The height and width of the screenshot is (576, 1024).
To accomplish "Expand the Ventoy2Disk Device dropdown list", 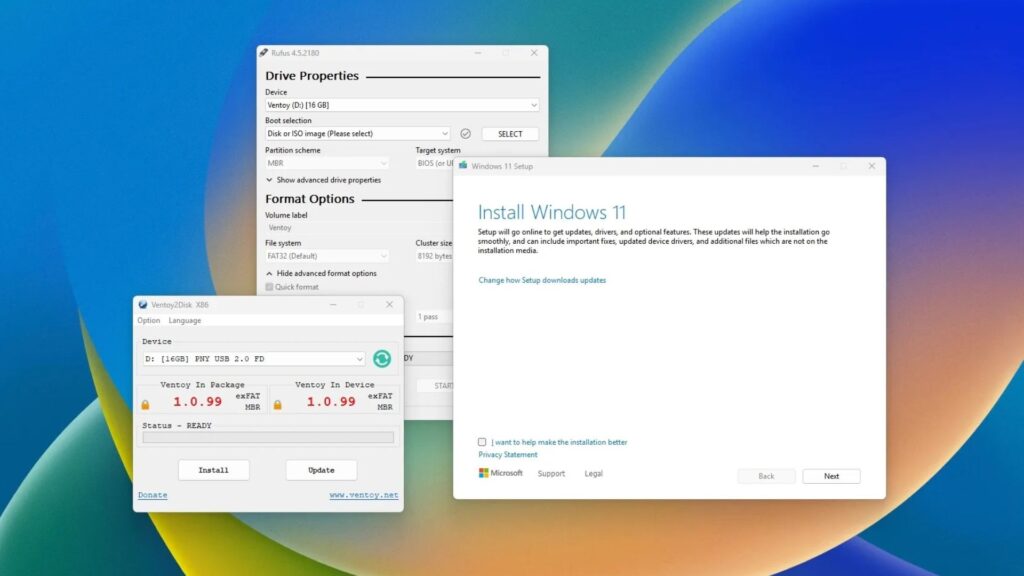I will pos(254,359).
